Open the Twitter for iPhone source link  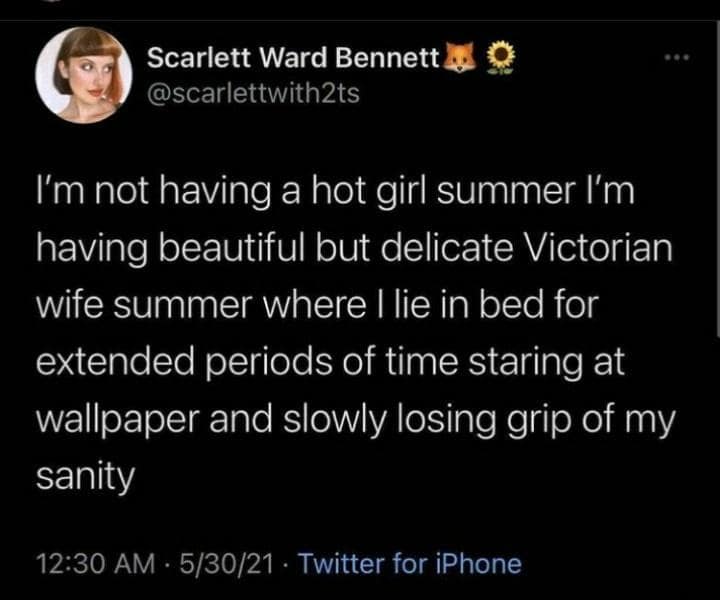[x=410, y=563]
